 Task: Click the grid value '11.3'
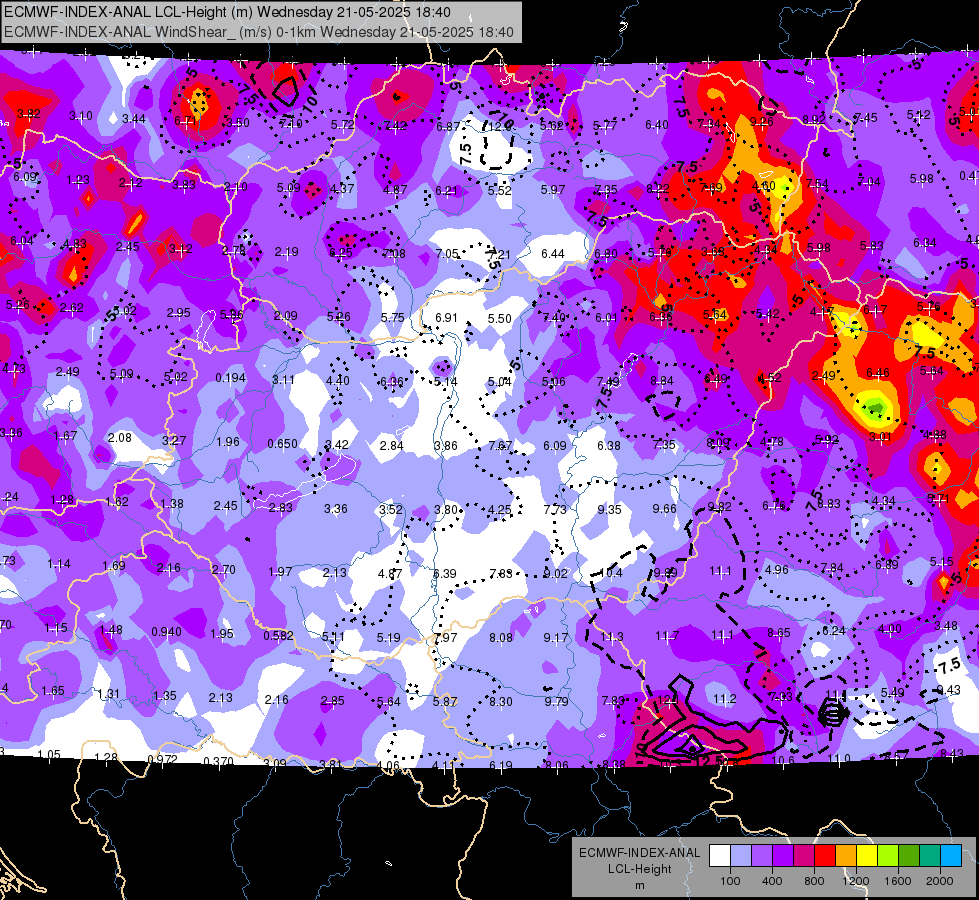tap(611, 636)
